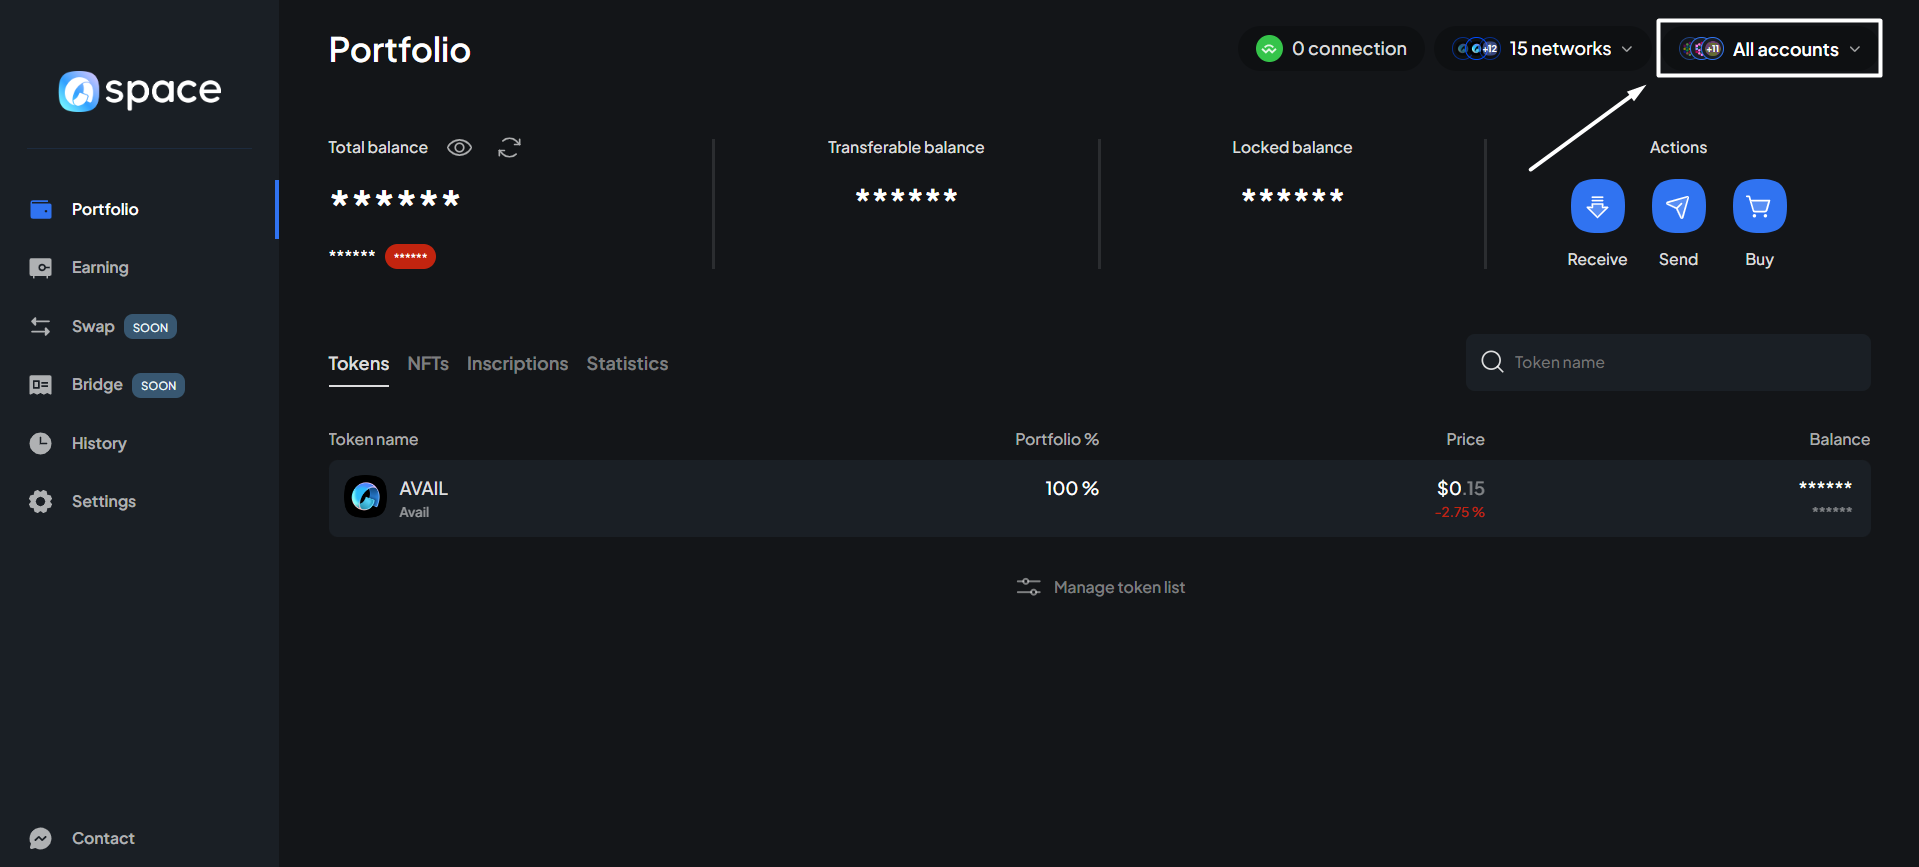The width and height of the screenshot is (1919, 867).
Task: Click the Buy cart icon
Action: coord(1759,206)
